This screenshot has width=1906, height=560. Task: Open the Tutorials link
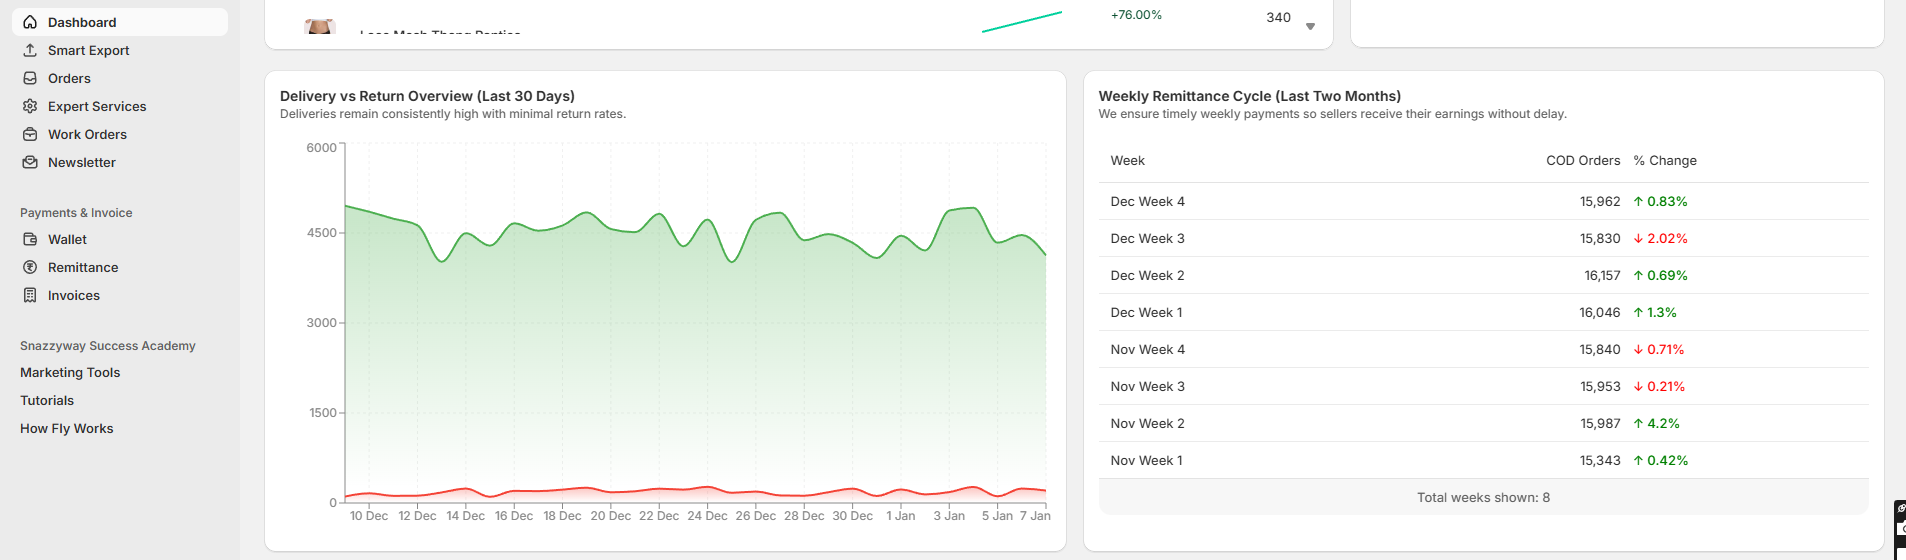pyautogui.click(x=47, y=400)
